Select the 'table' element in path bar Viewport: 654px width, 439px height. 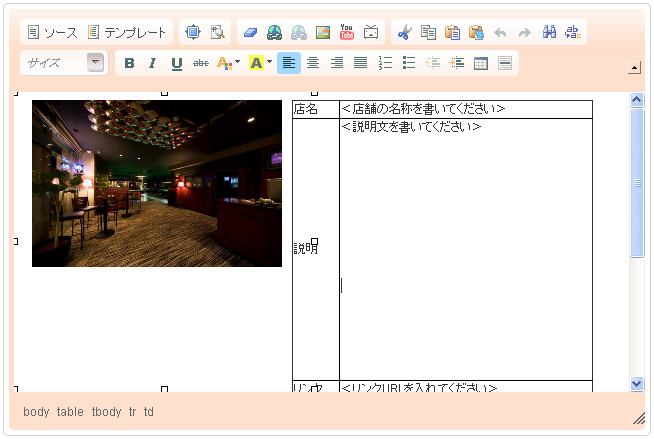pos(70,412)
